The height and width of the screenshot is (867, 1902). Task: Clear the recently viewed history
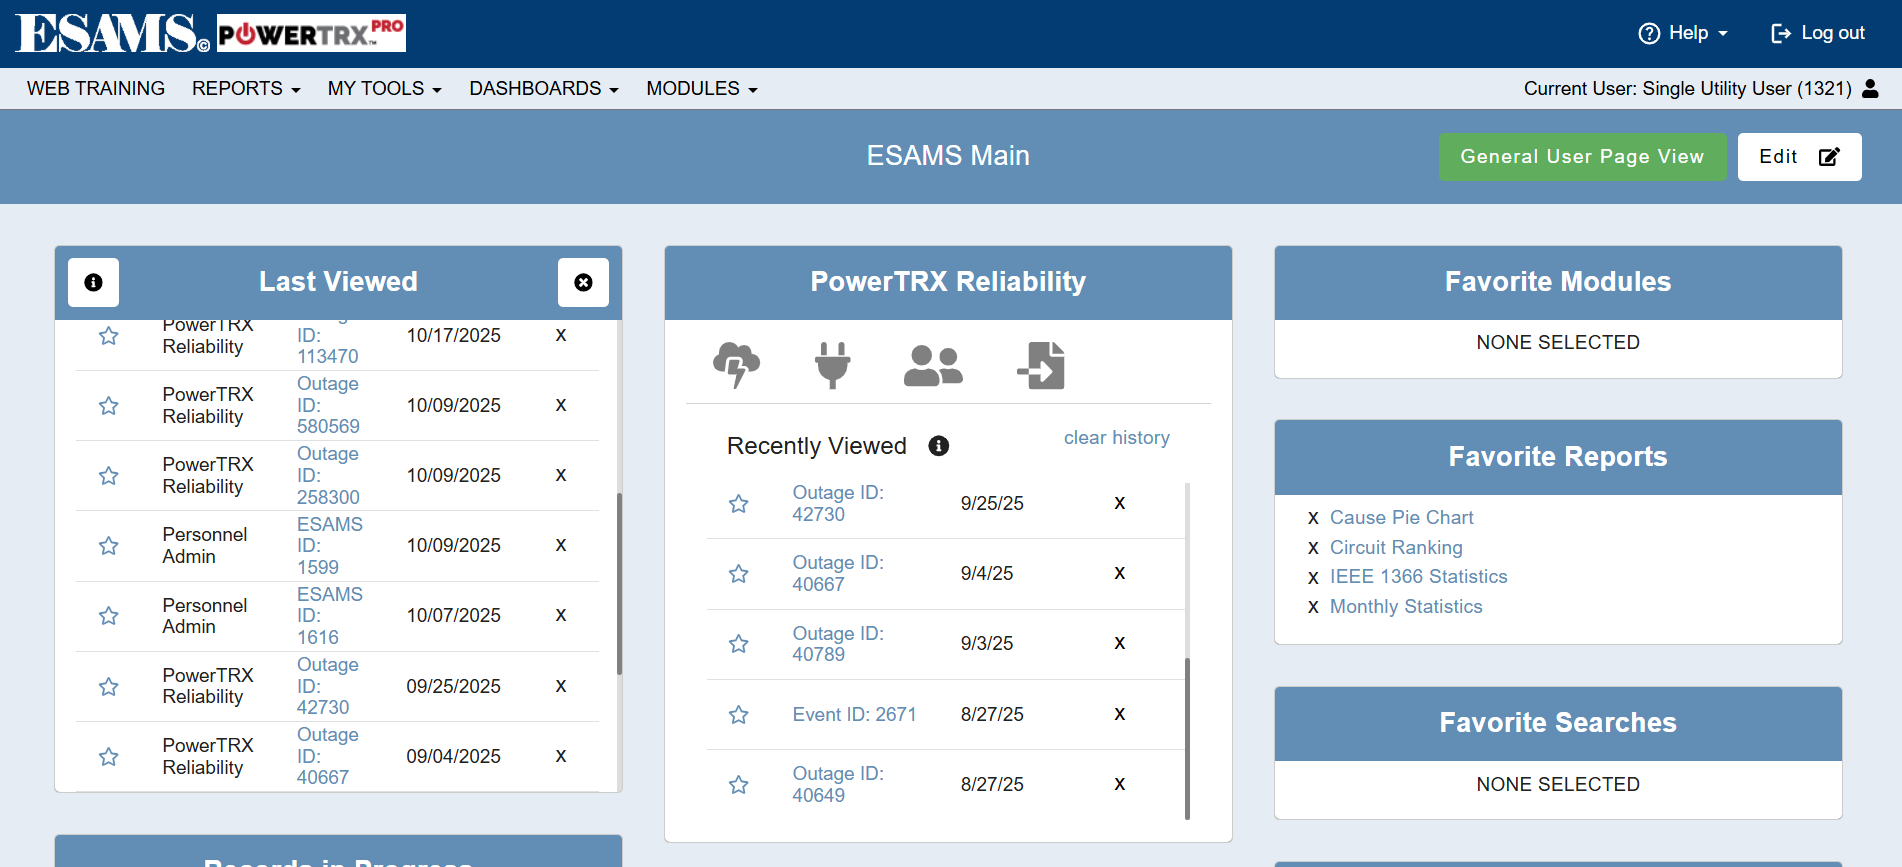coord(1116,438)
